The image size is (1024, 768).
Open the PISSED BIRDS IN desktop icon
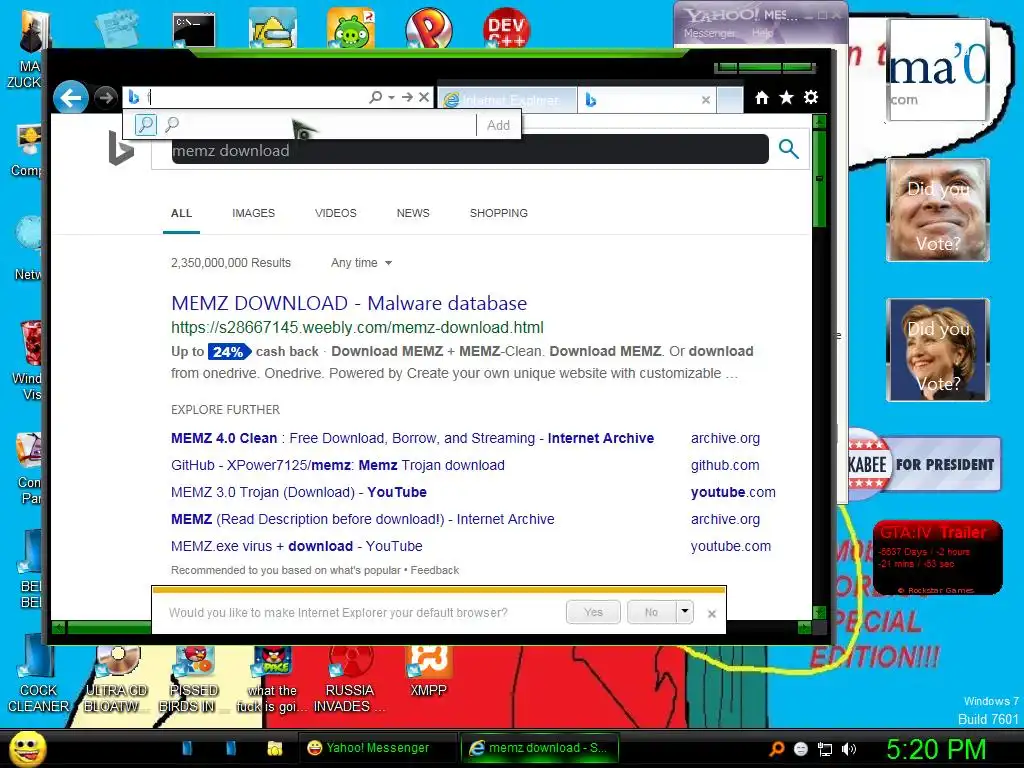(193, 680)
